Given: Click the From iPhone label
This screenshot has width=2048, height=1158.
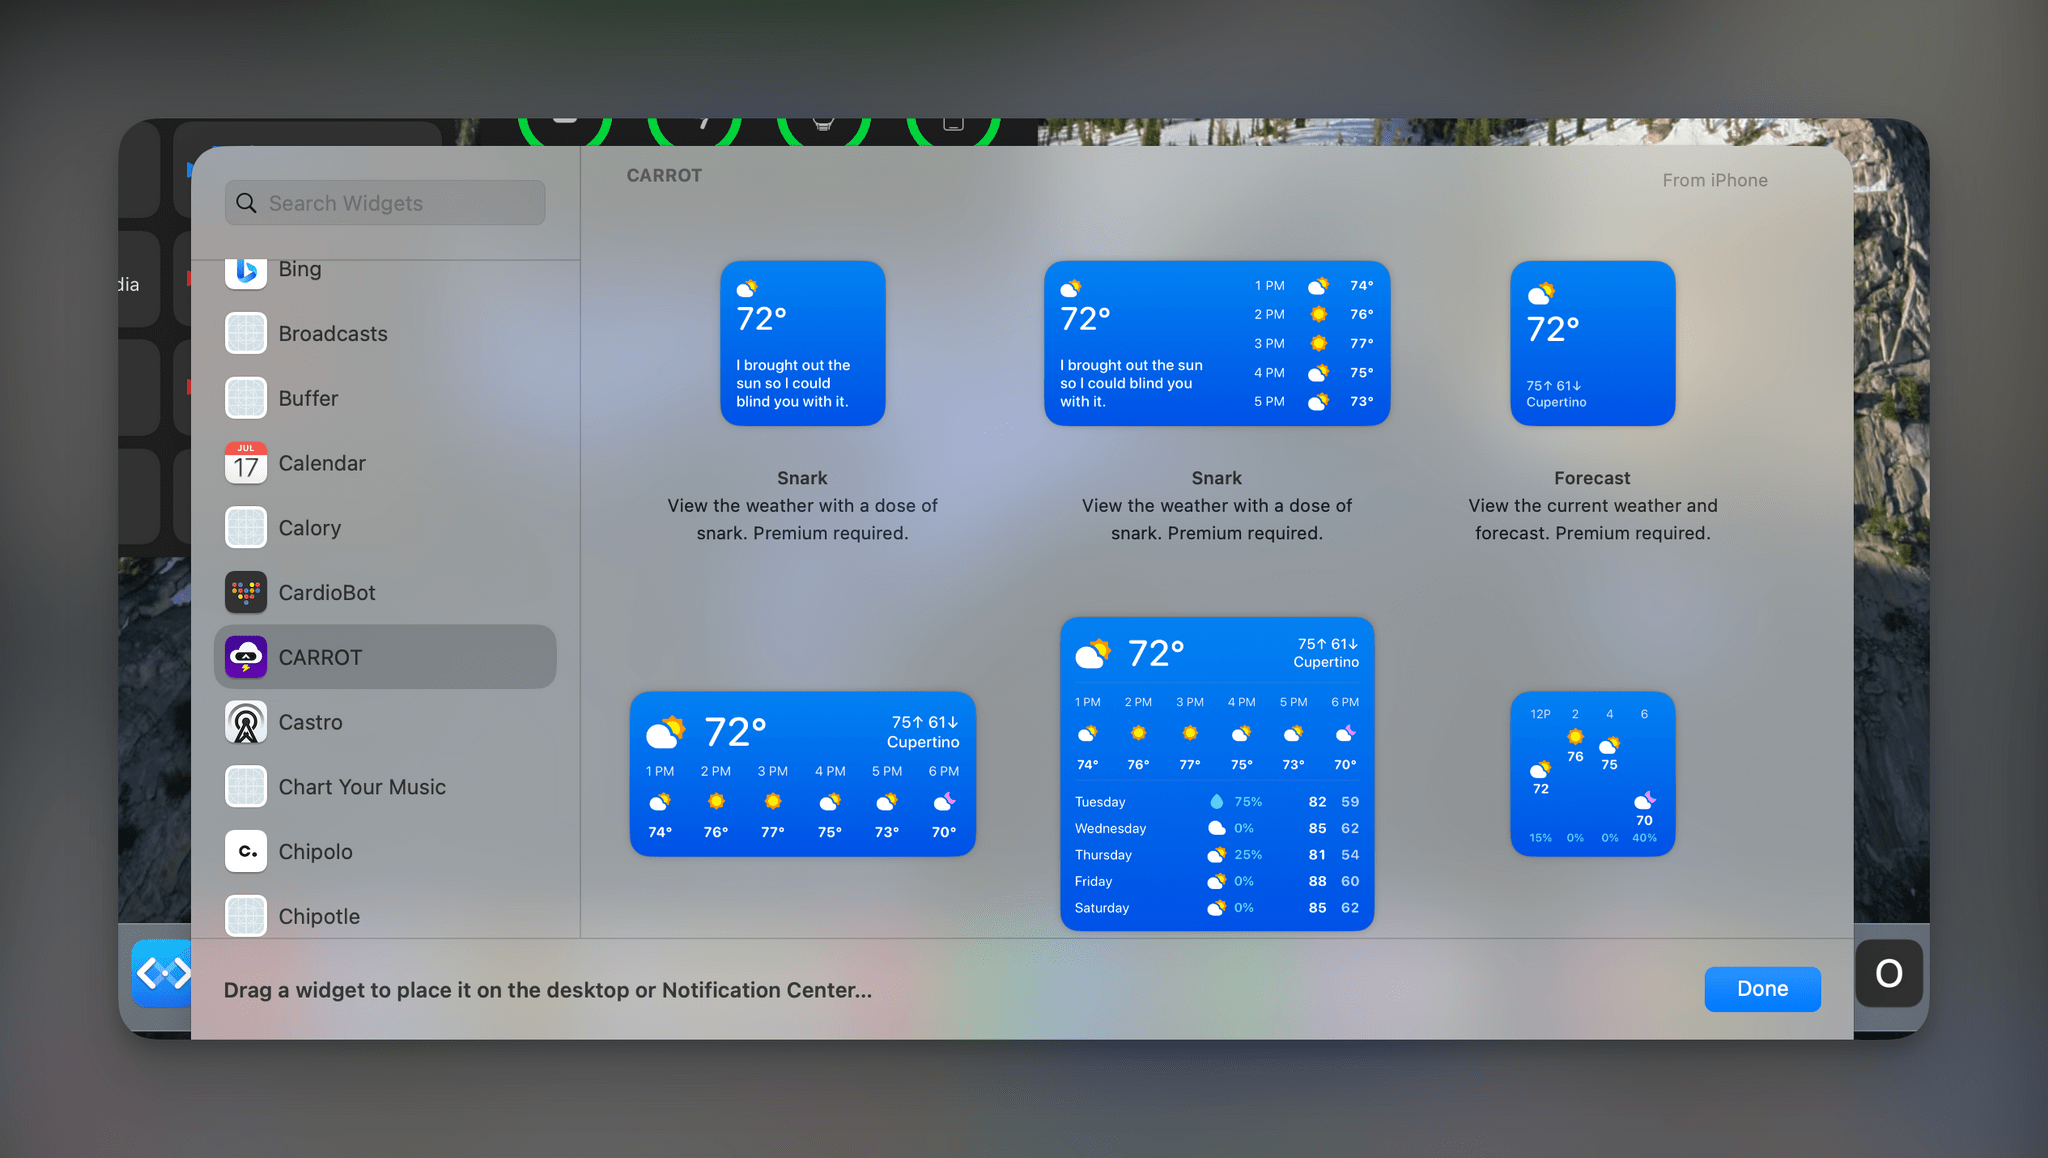Looking at the screenshot, I should (1715, 180).
